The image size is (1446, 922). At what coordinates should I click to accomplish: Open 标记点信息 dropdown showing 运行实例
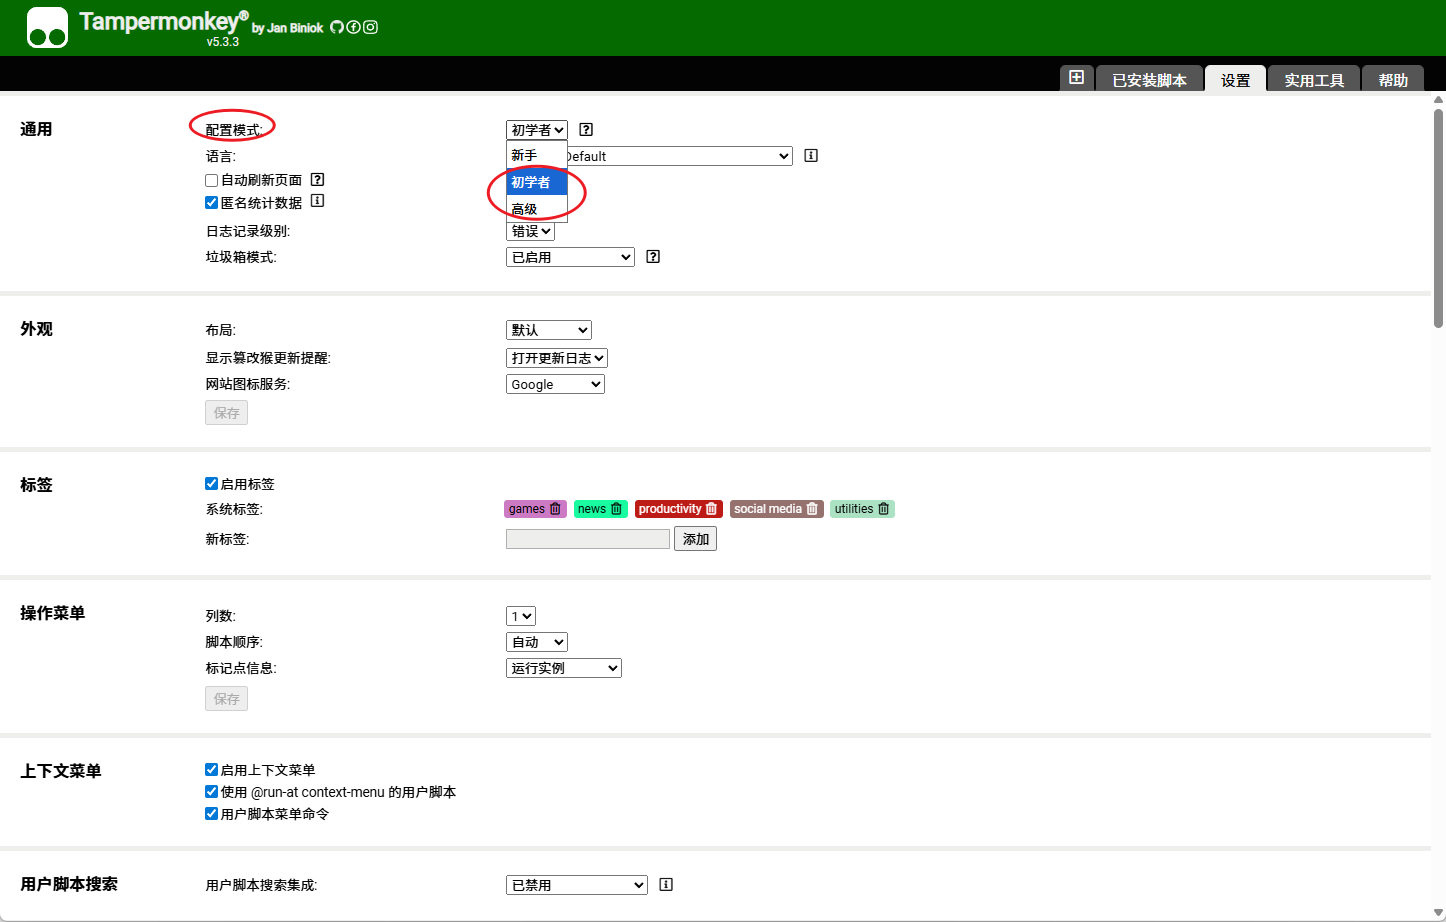[564, 668]
